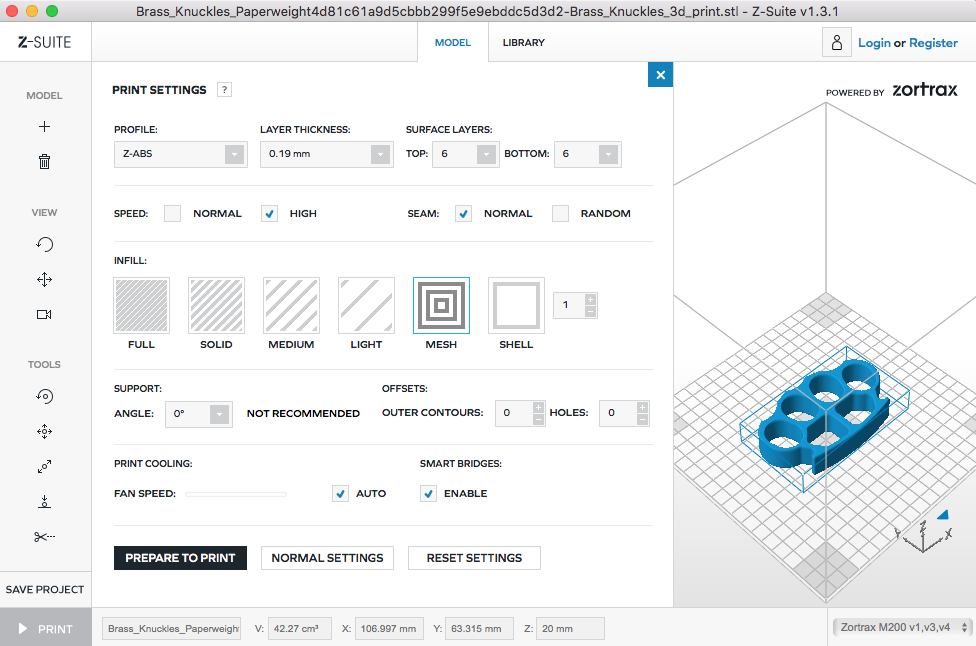Image resolution: width=976 pixels, height=646 pixels.
Task: Enable the Normal speed checkbox
Action: click(173, 213)
